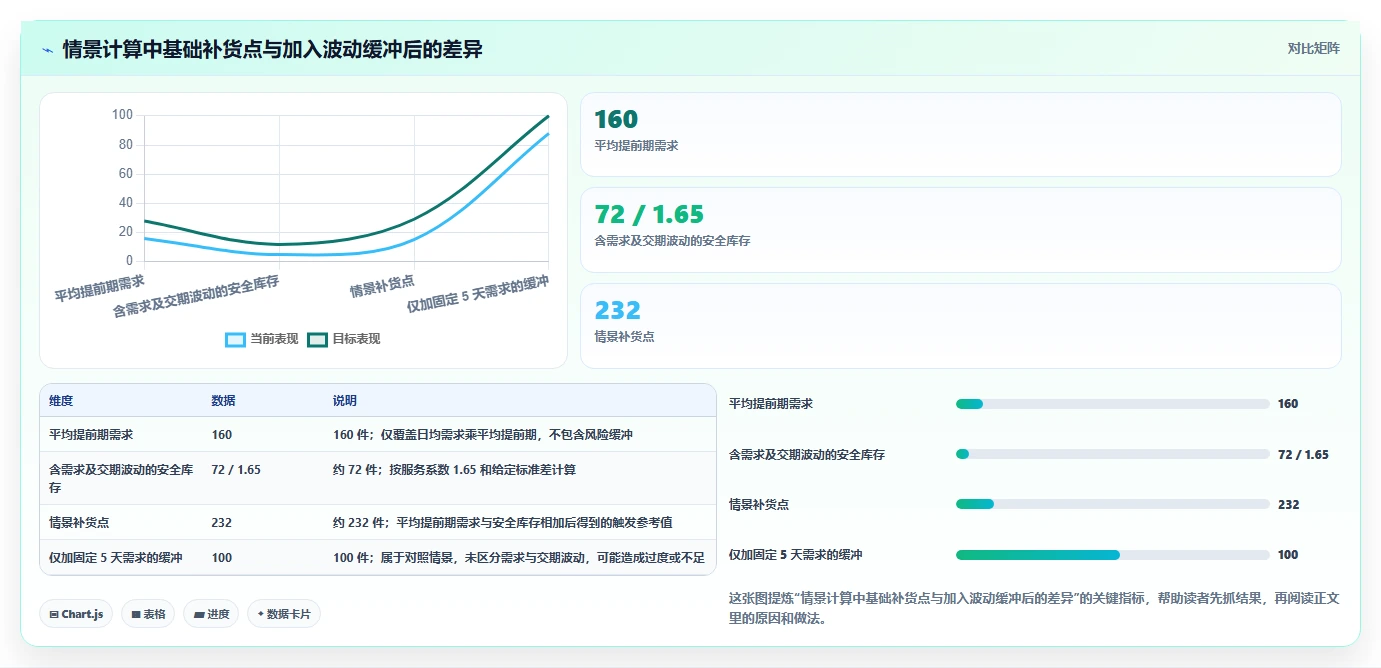Click the progress value 72 / 1.65

coord(1303,454)
